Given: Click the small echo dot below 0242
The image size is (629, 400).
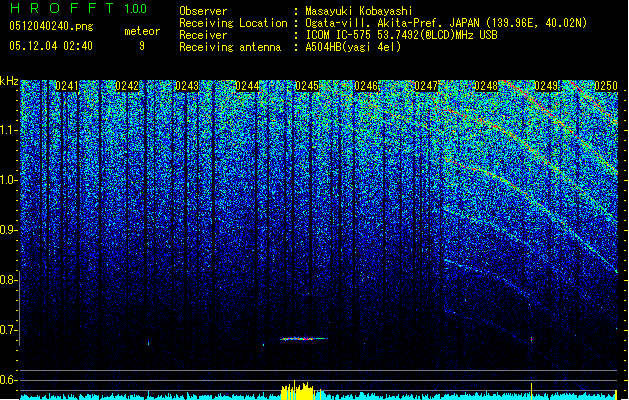Looking at the screenshot, I should (148, 343).
